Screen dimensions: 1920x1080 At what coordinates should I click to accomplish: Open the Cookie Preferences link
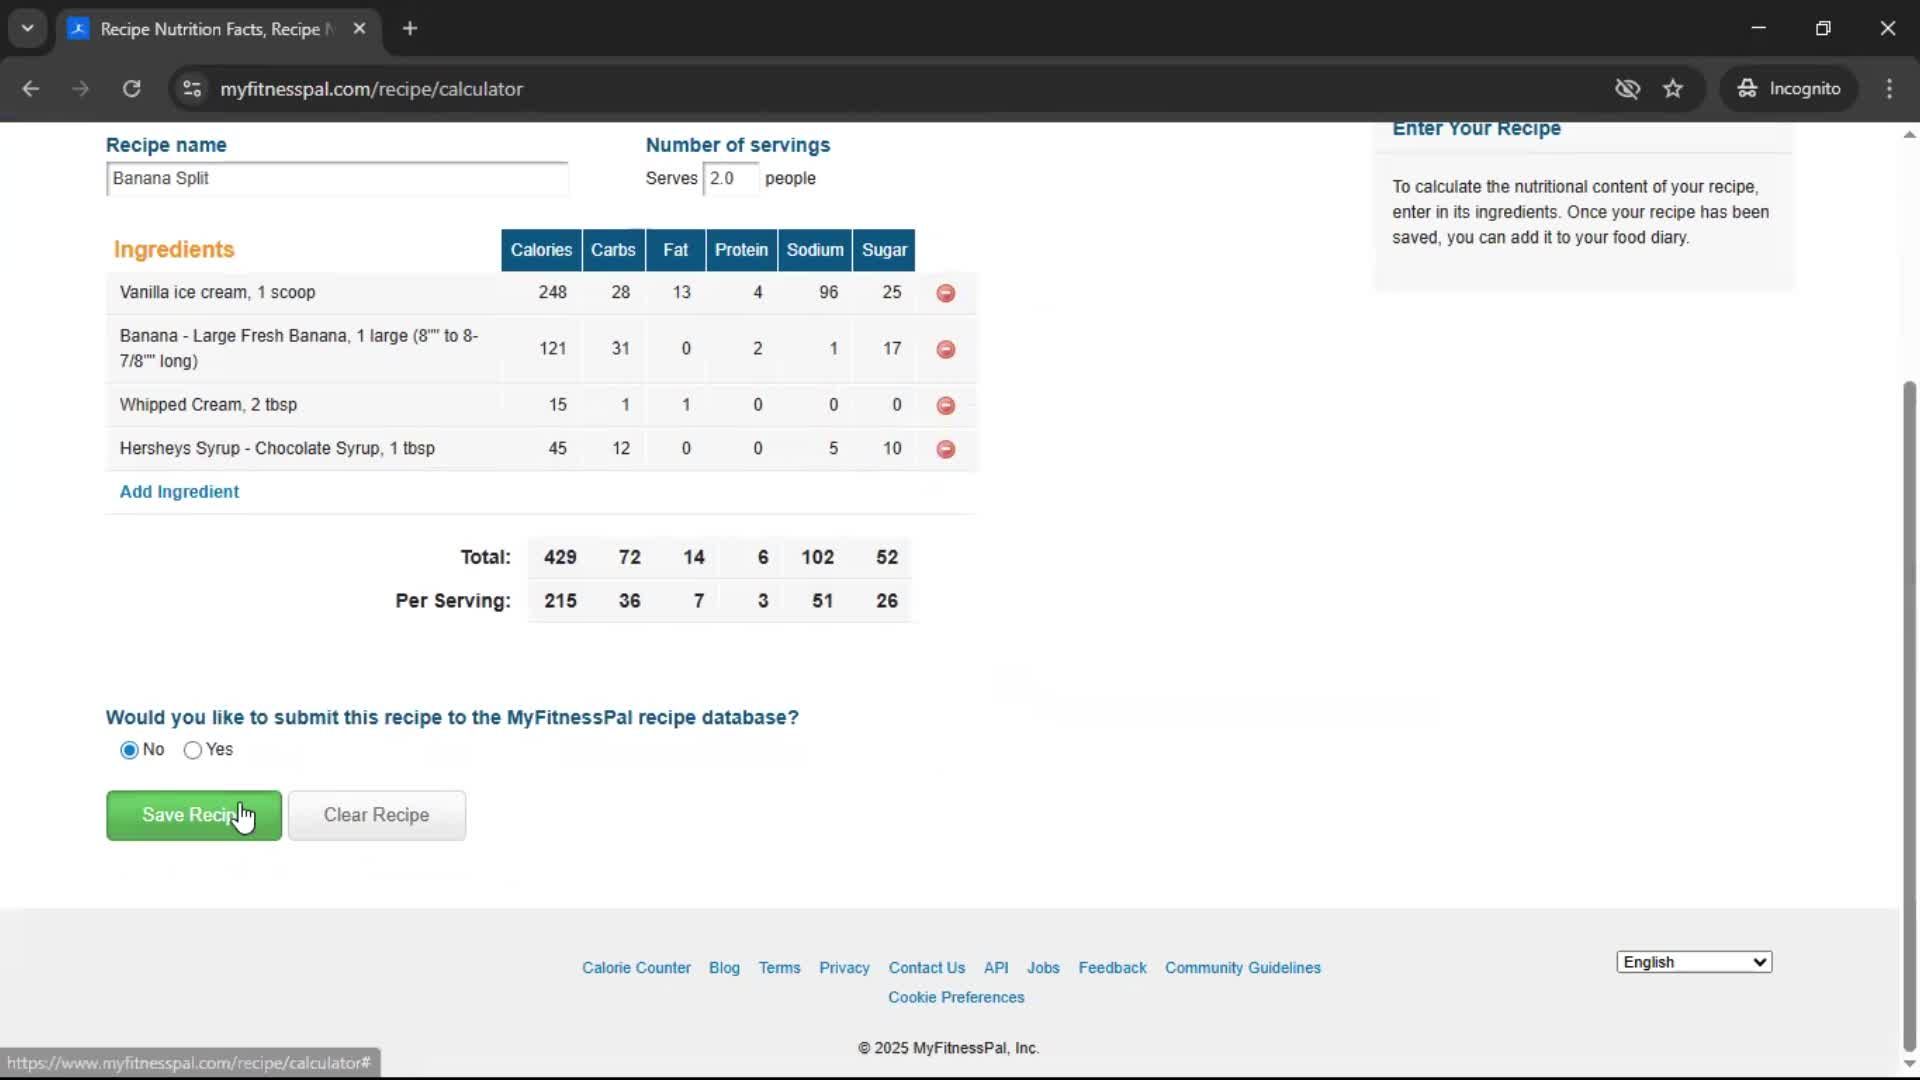tap(956, 998)
